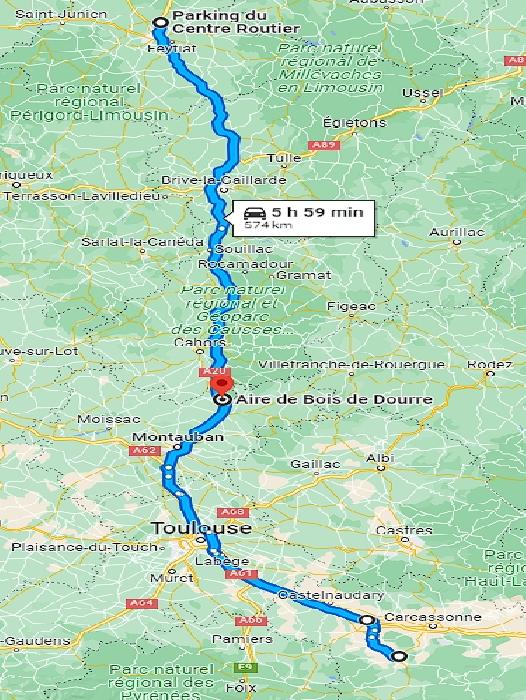The image size is (526, 700).
Task: Click the Carcassonne city label
Action: 433,617
